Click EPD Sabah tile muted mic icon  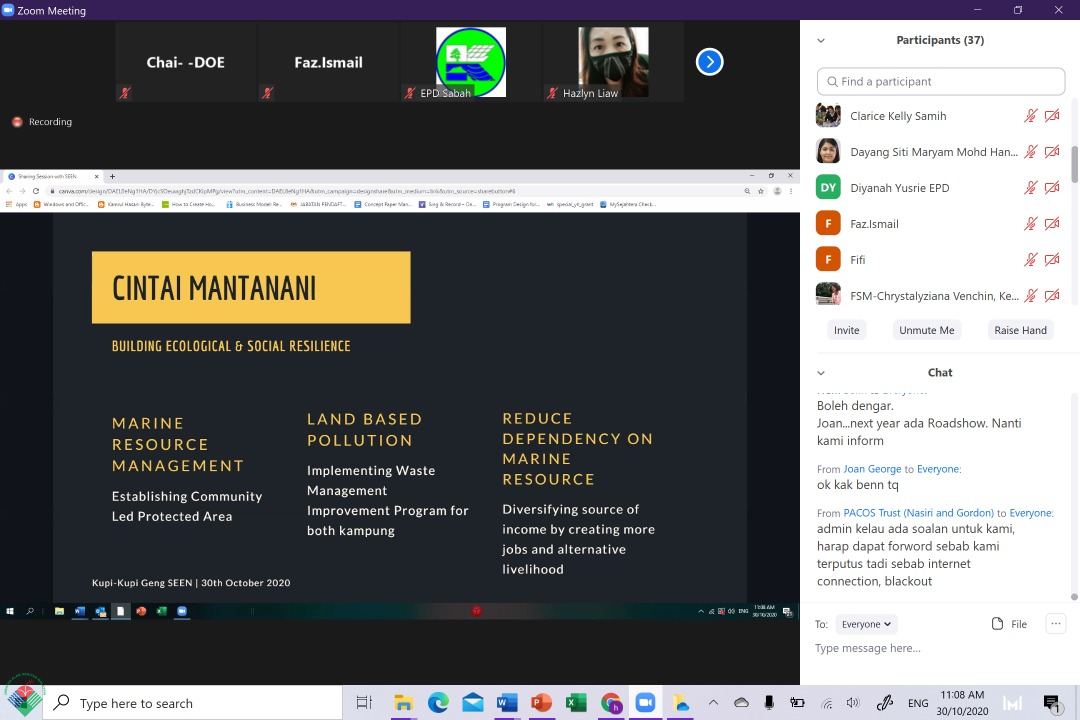coord(410,93)
